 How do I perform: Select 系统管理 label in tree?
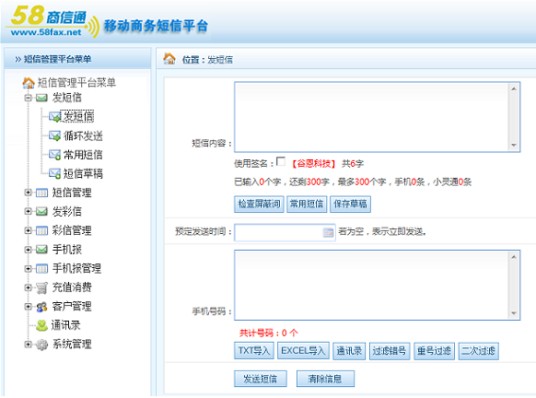click(x=72, y=344)
